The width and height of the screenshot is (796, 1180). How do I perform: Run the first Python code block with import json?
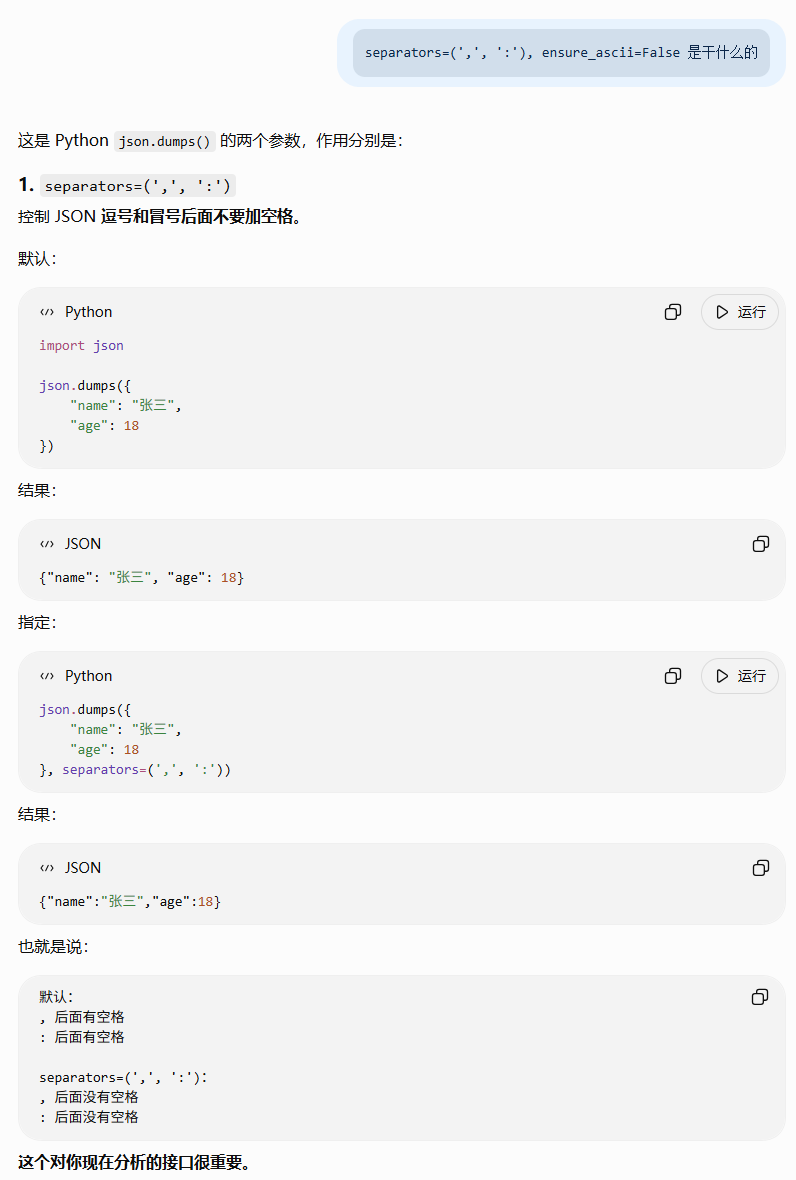point(740,312)
